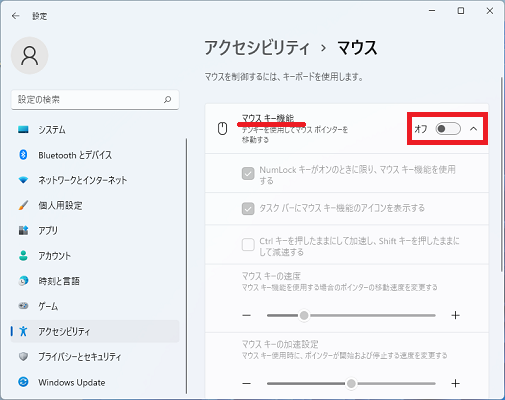Screen dimensions: 505x400
Task: Open Windows Update category
Action: pyautogui.click(x=95, y=382)
